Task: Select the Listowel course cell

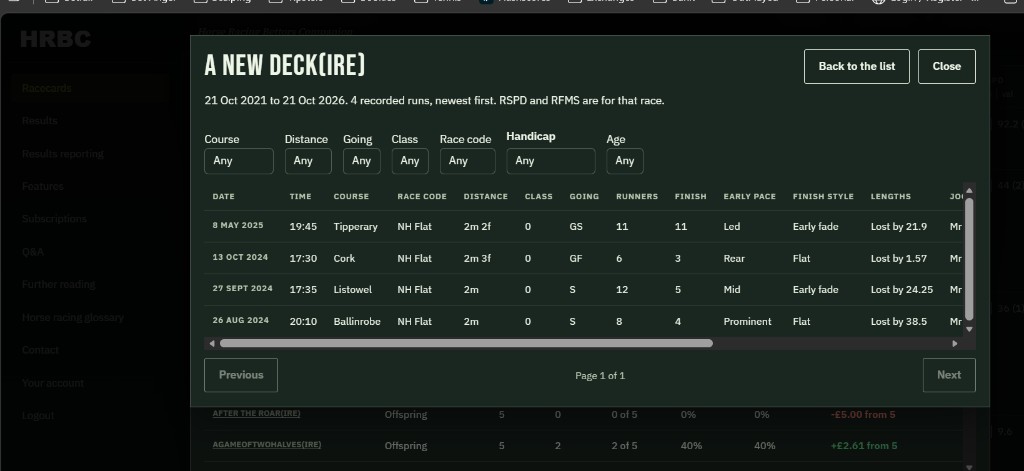Action: [353, 289]
